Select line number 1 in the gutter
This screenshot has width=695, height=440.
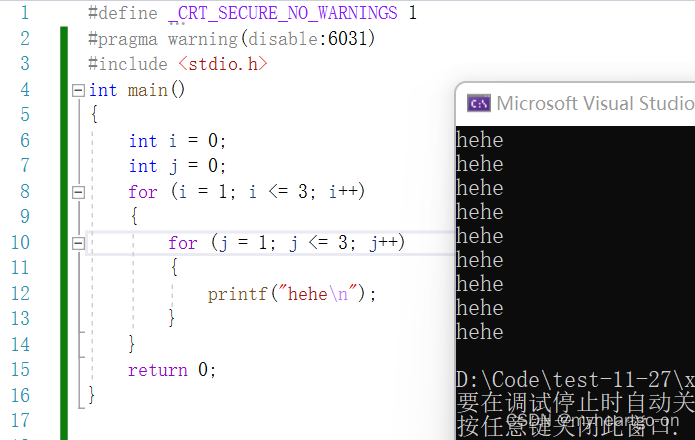pyautogui.click(x=24, y=13)
